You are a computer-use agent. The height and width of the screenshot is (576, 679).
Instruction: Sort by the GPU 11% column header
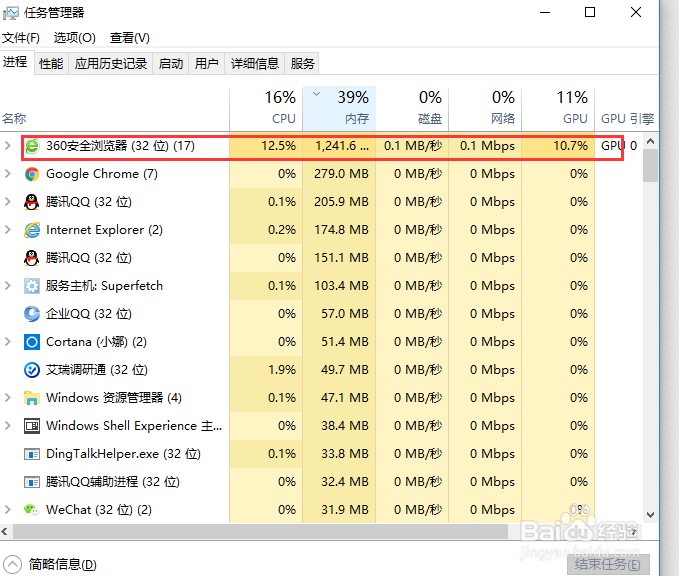(x=558, y=108)
